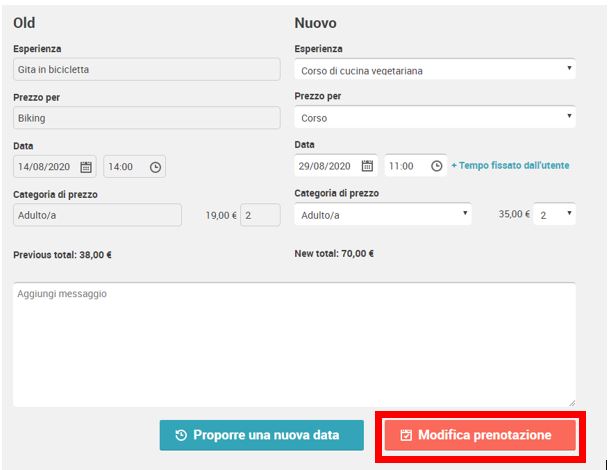Click old quantity field beside 19,00 €
Image resolution: width=611 pixels, height=470 pixels.
[260, 215]
